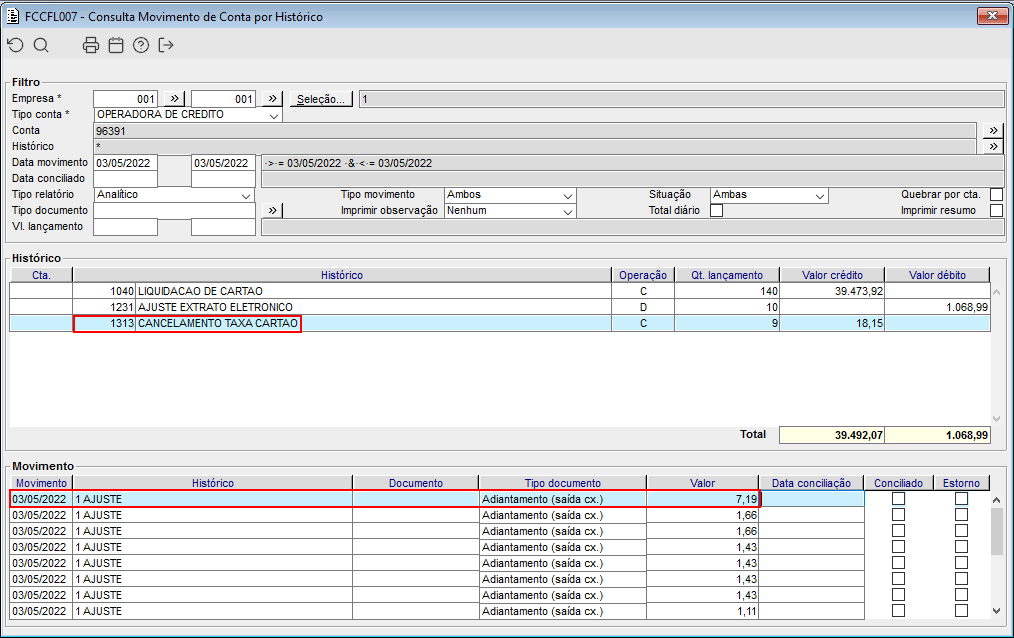1014x638 pixels.
Task: Click the Movimento grid scroll down arrow
Action: point(997,611)
